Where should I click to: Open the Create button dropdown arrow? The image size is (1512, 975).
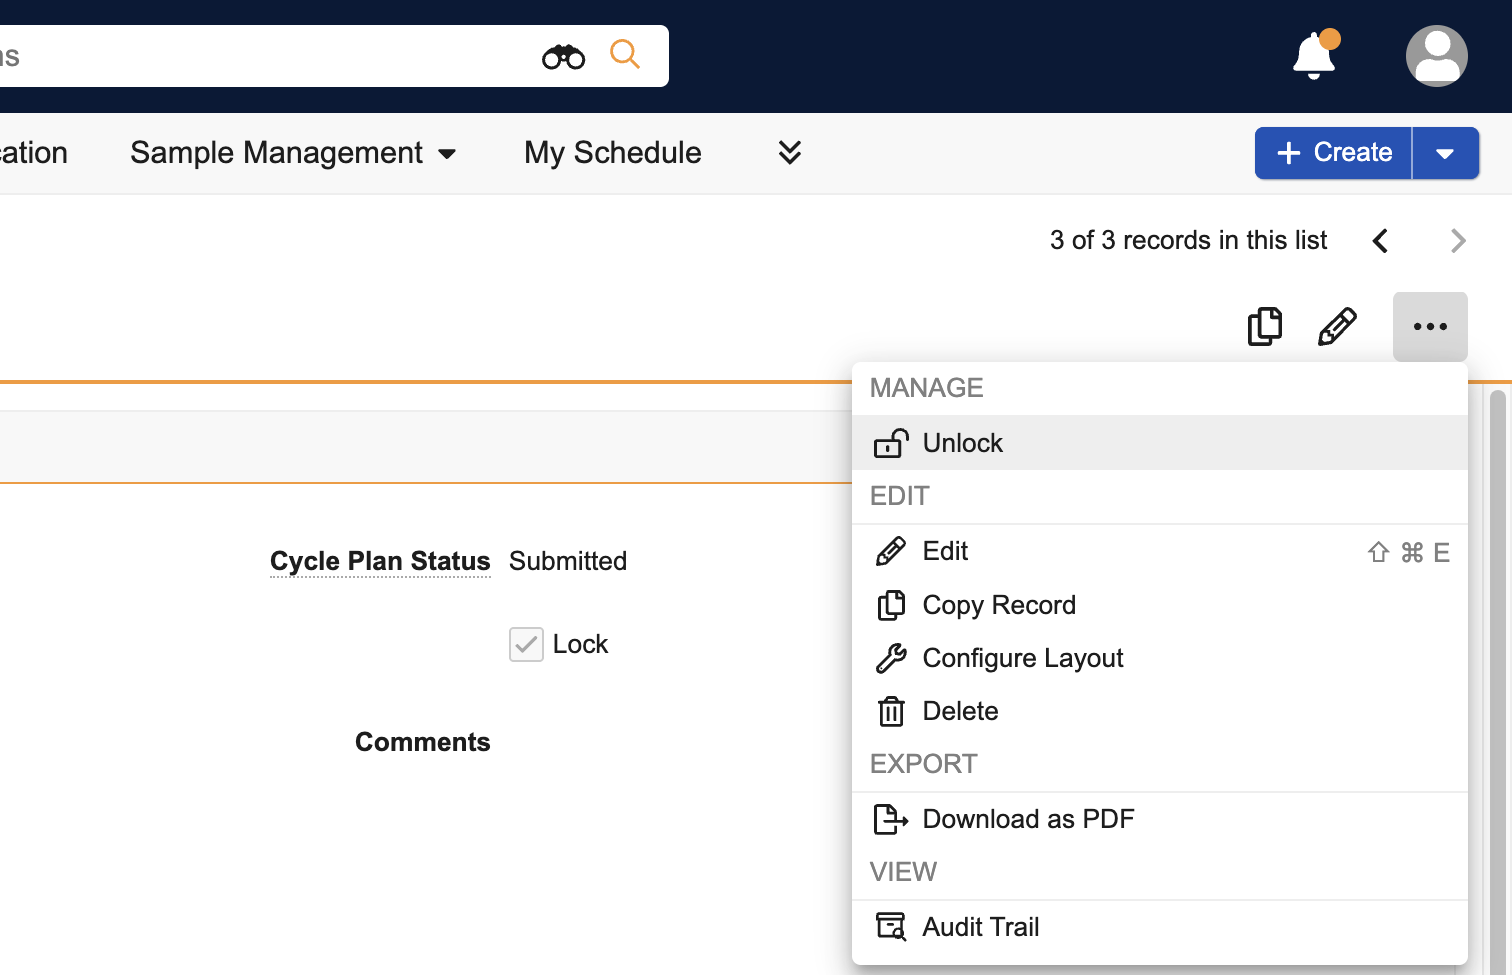point(1444,153)
